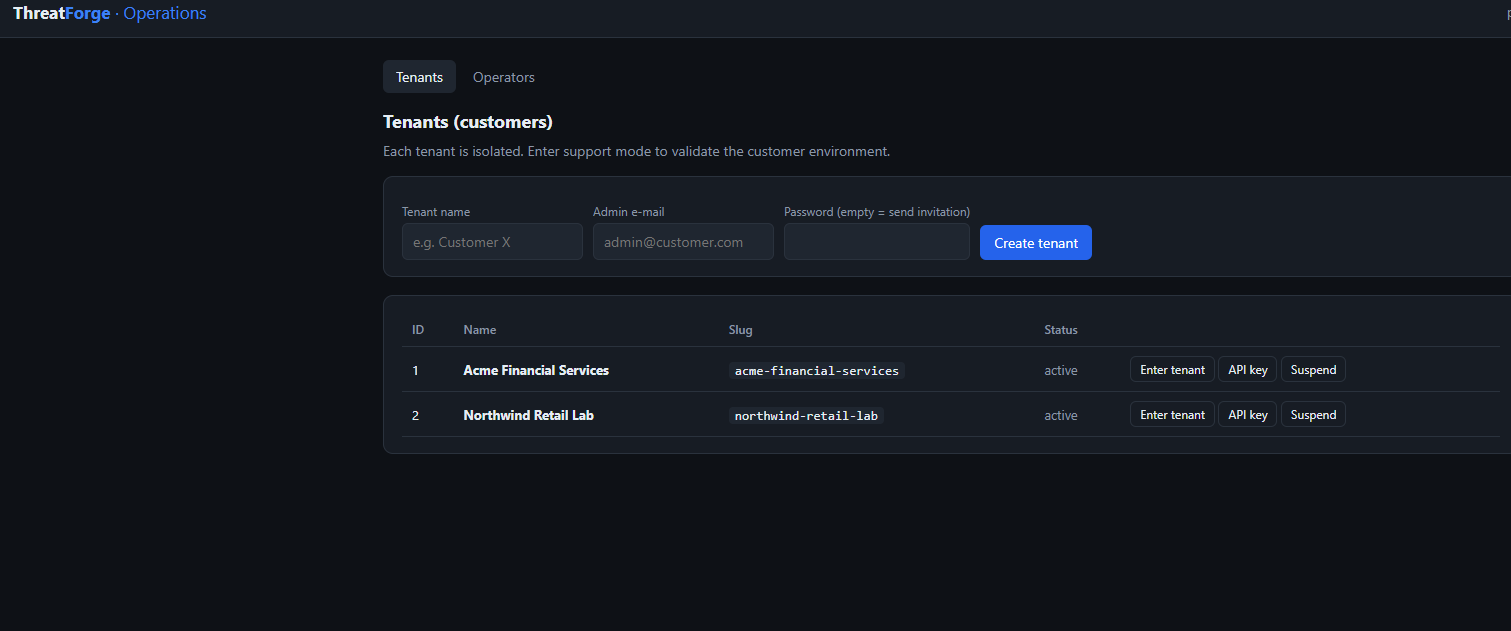Focus the Admin e-mail input field
The width and height of the screenshot is (1511, 631).
click(683, 242)
